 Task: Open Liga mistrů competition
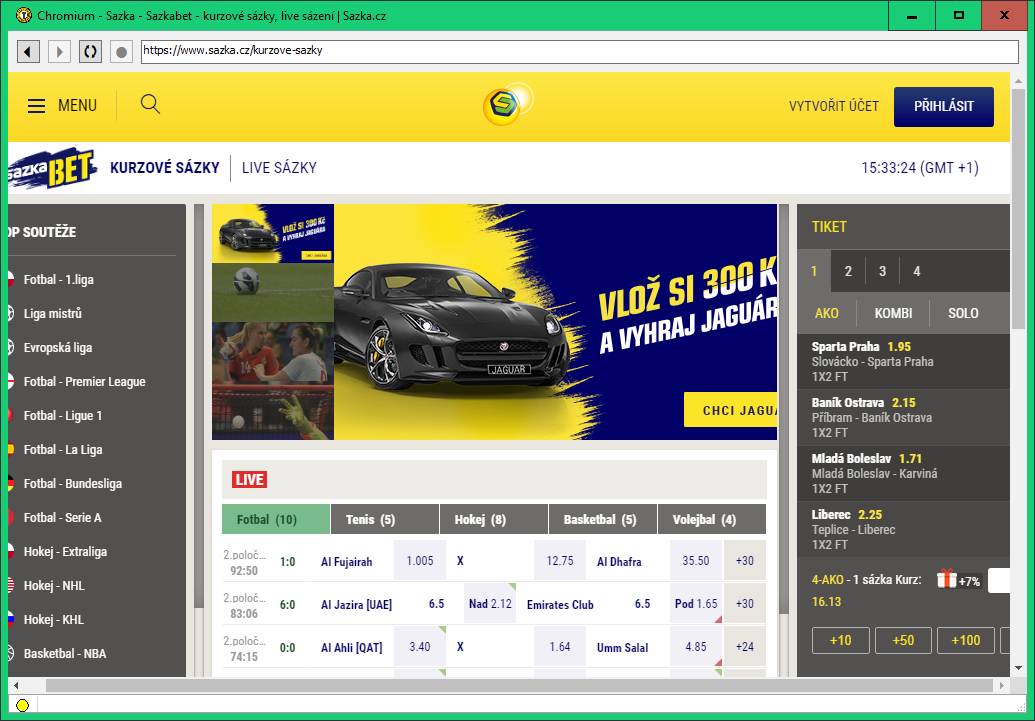[x=53, y=314]
